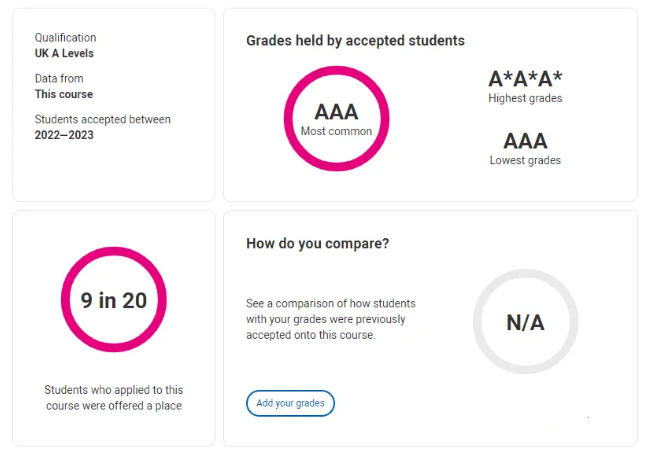Click the See a comparison description paragraph

tap(331, 319)
